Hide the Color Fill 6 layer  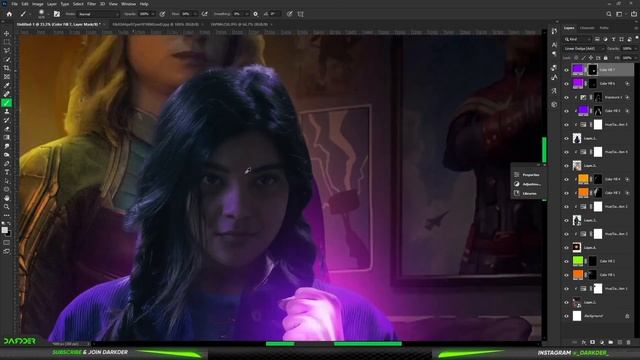[566, 84]
